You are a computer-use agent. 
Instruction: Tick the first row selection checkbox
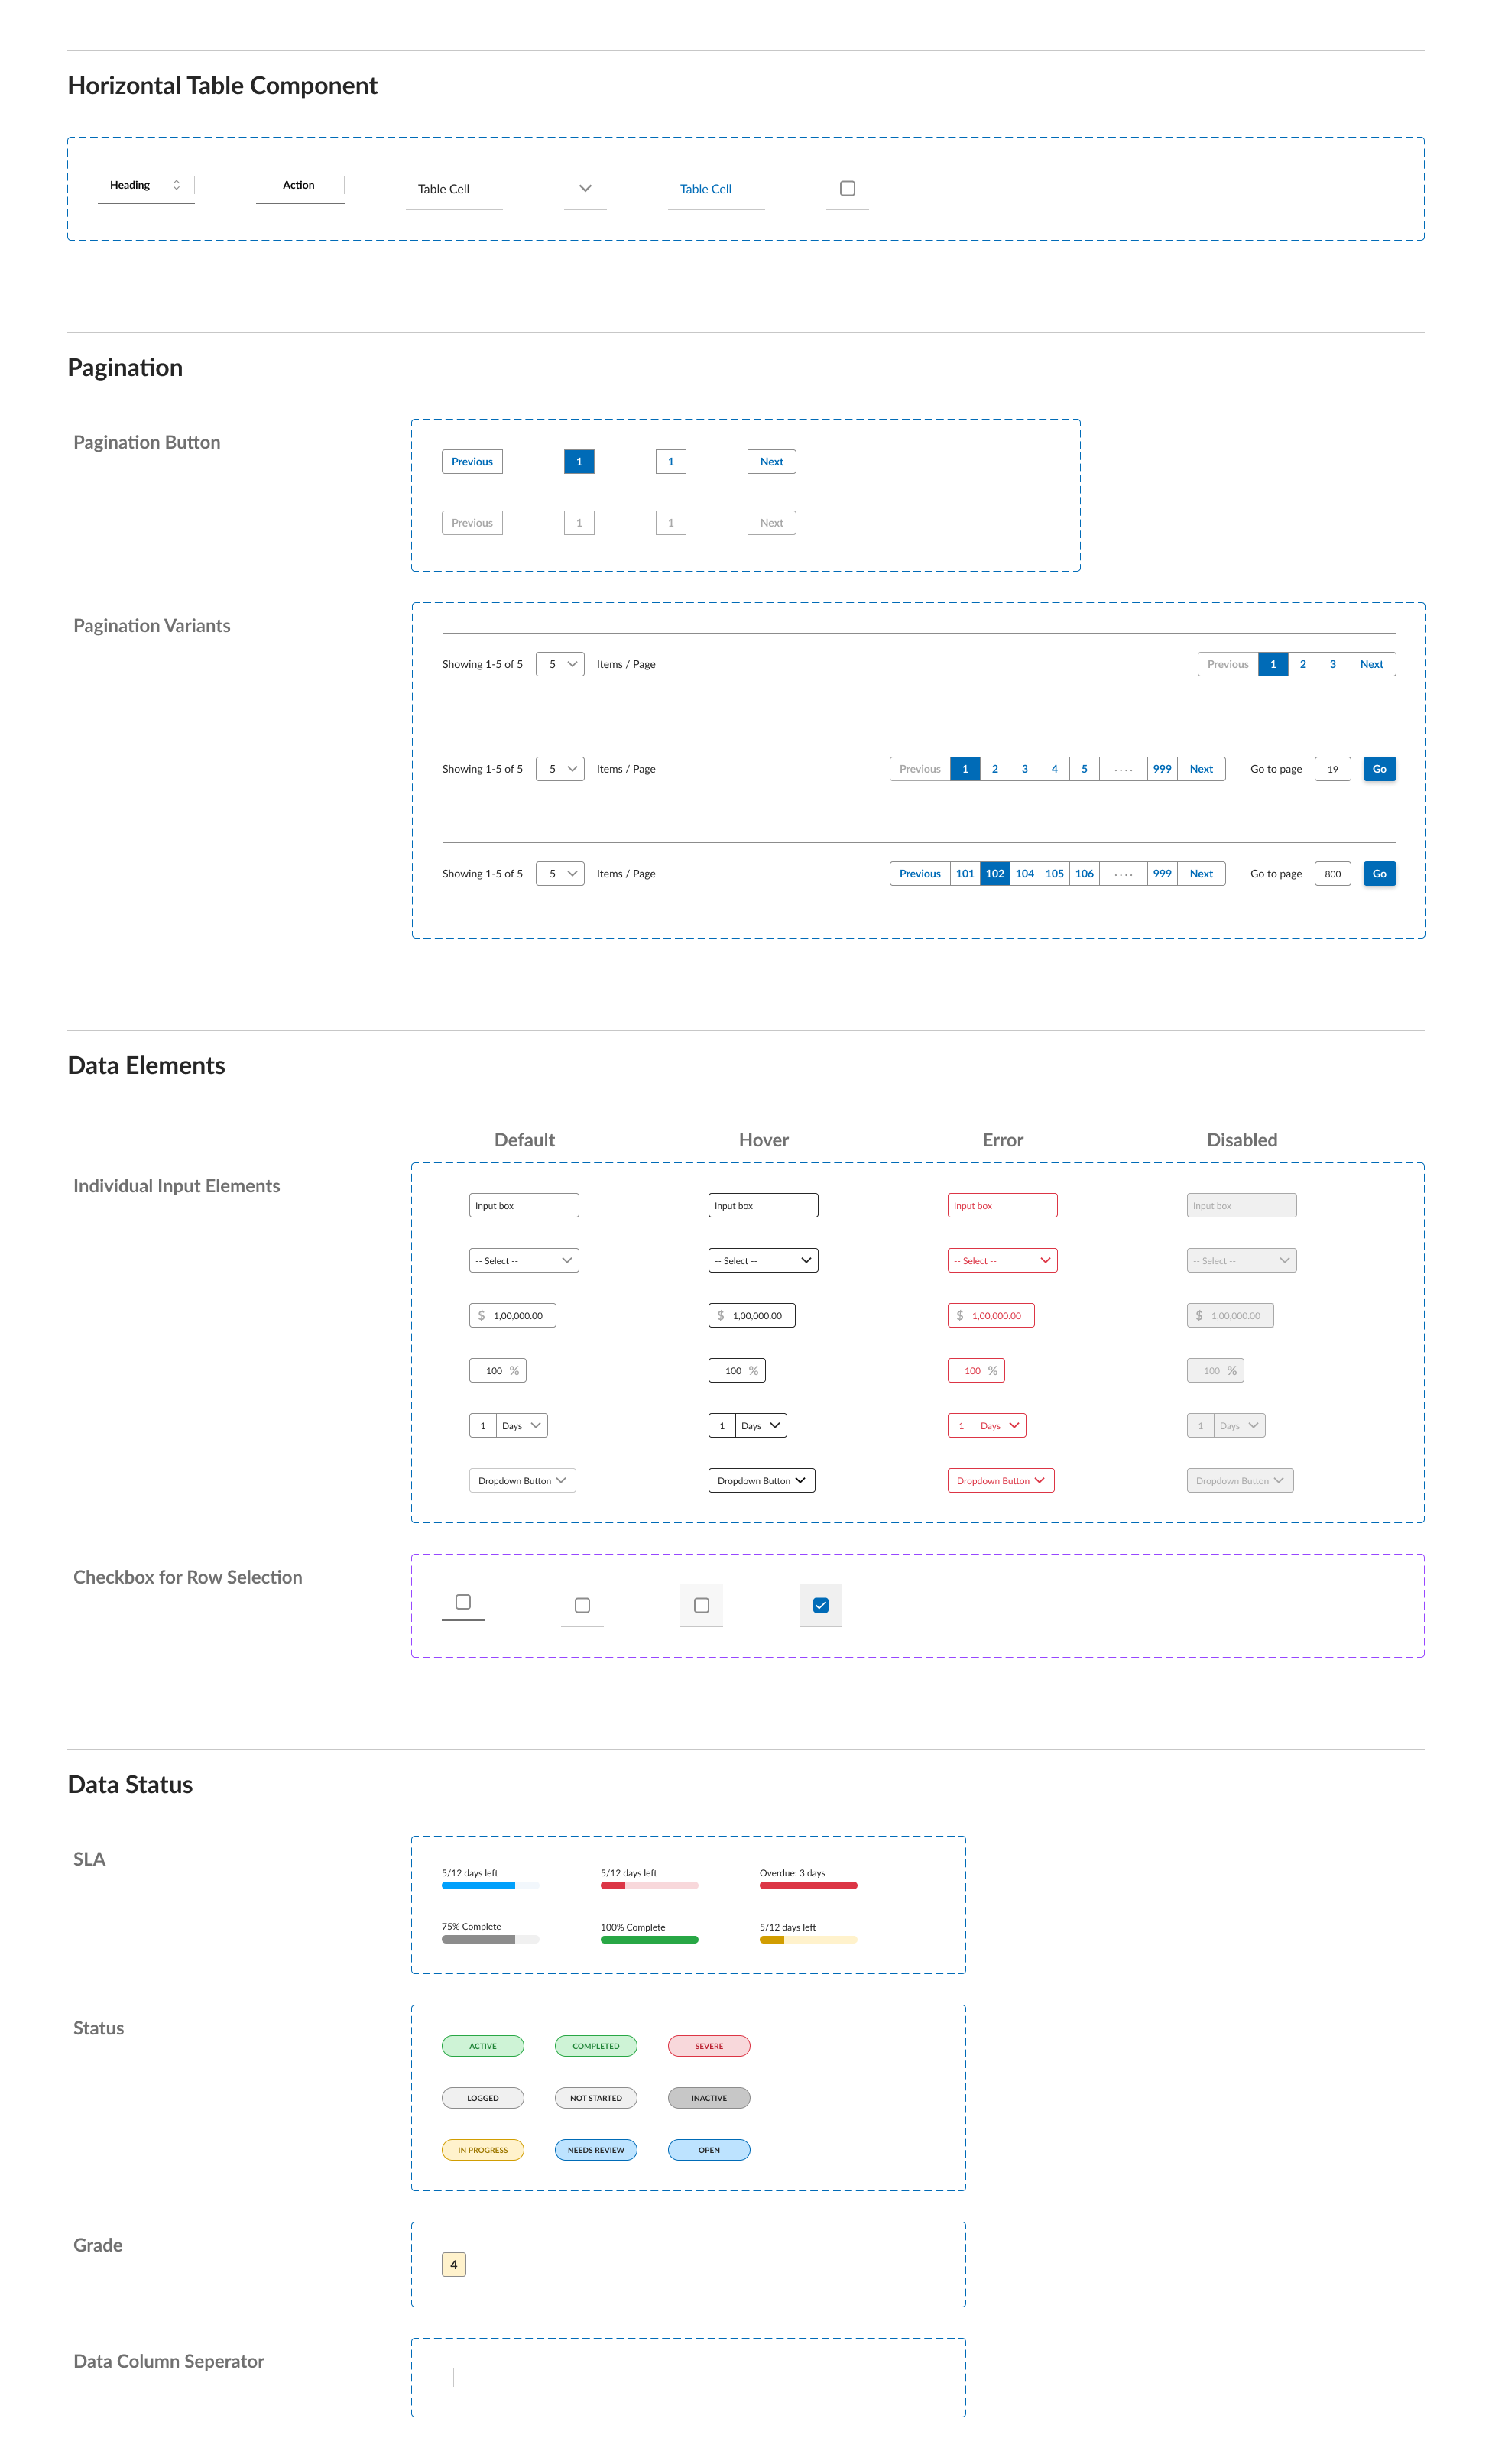(x=463, y=1602)
